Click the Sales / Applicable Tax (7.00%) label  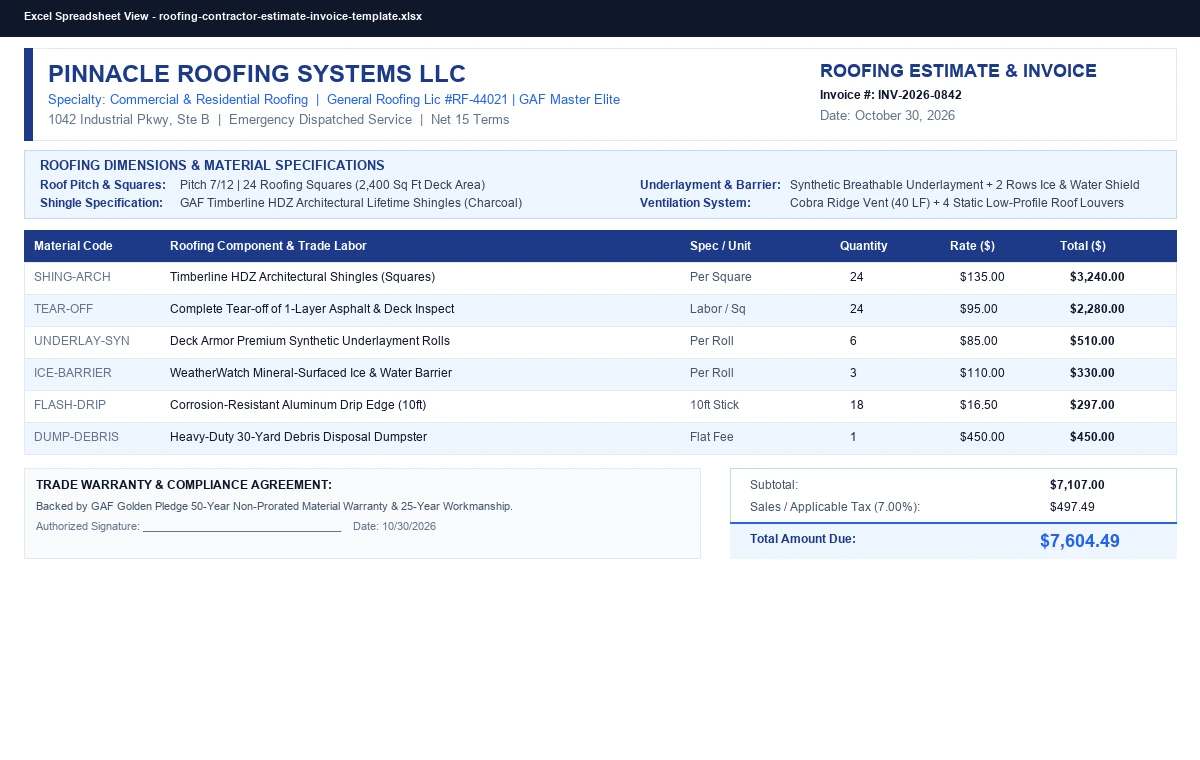[x=835, y=507]
